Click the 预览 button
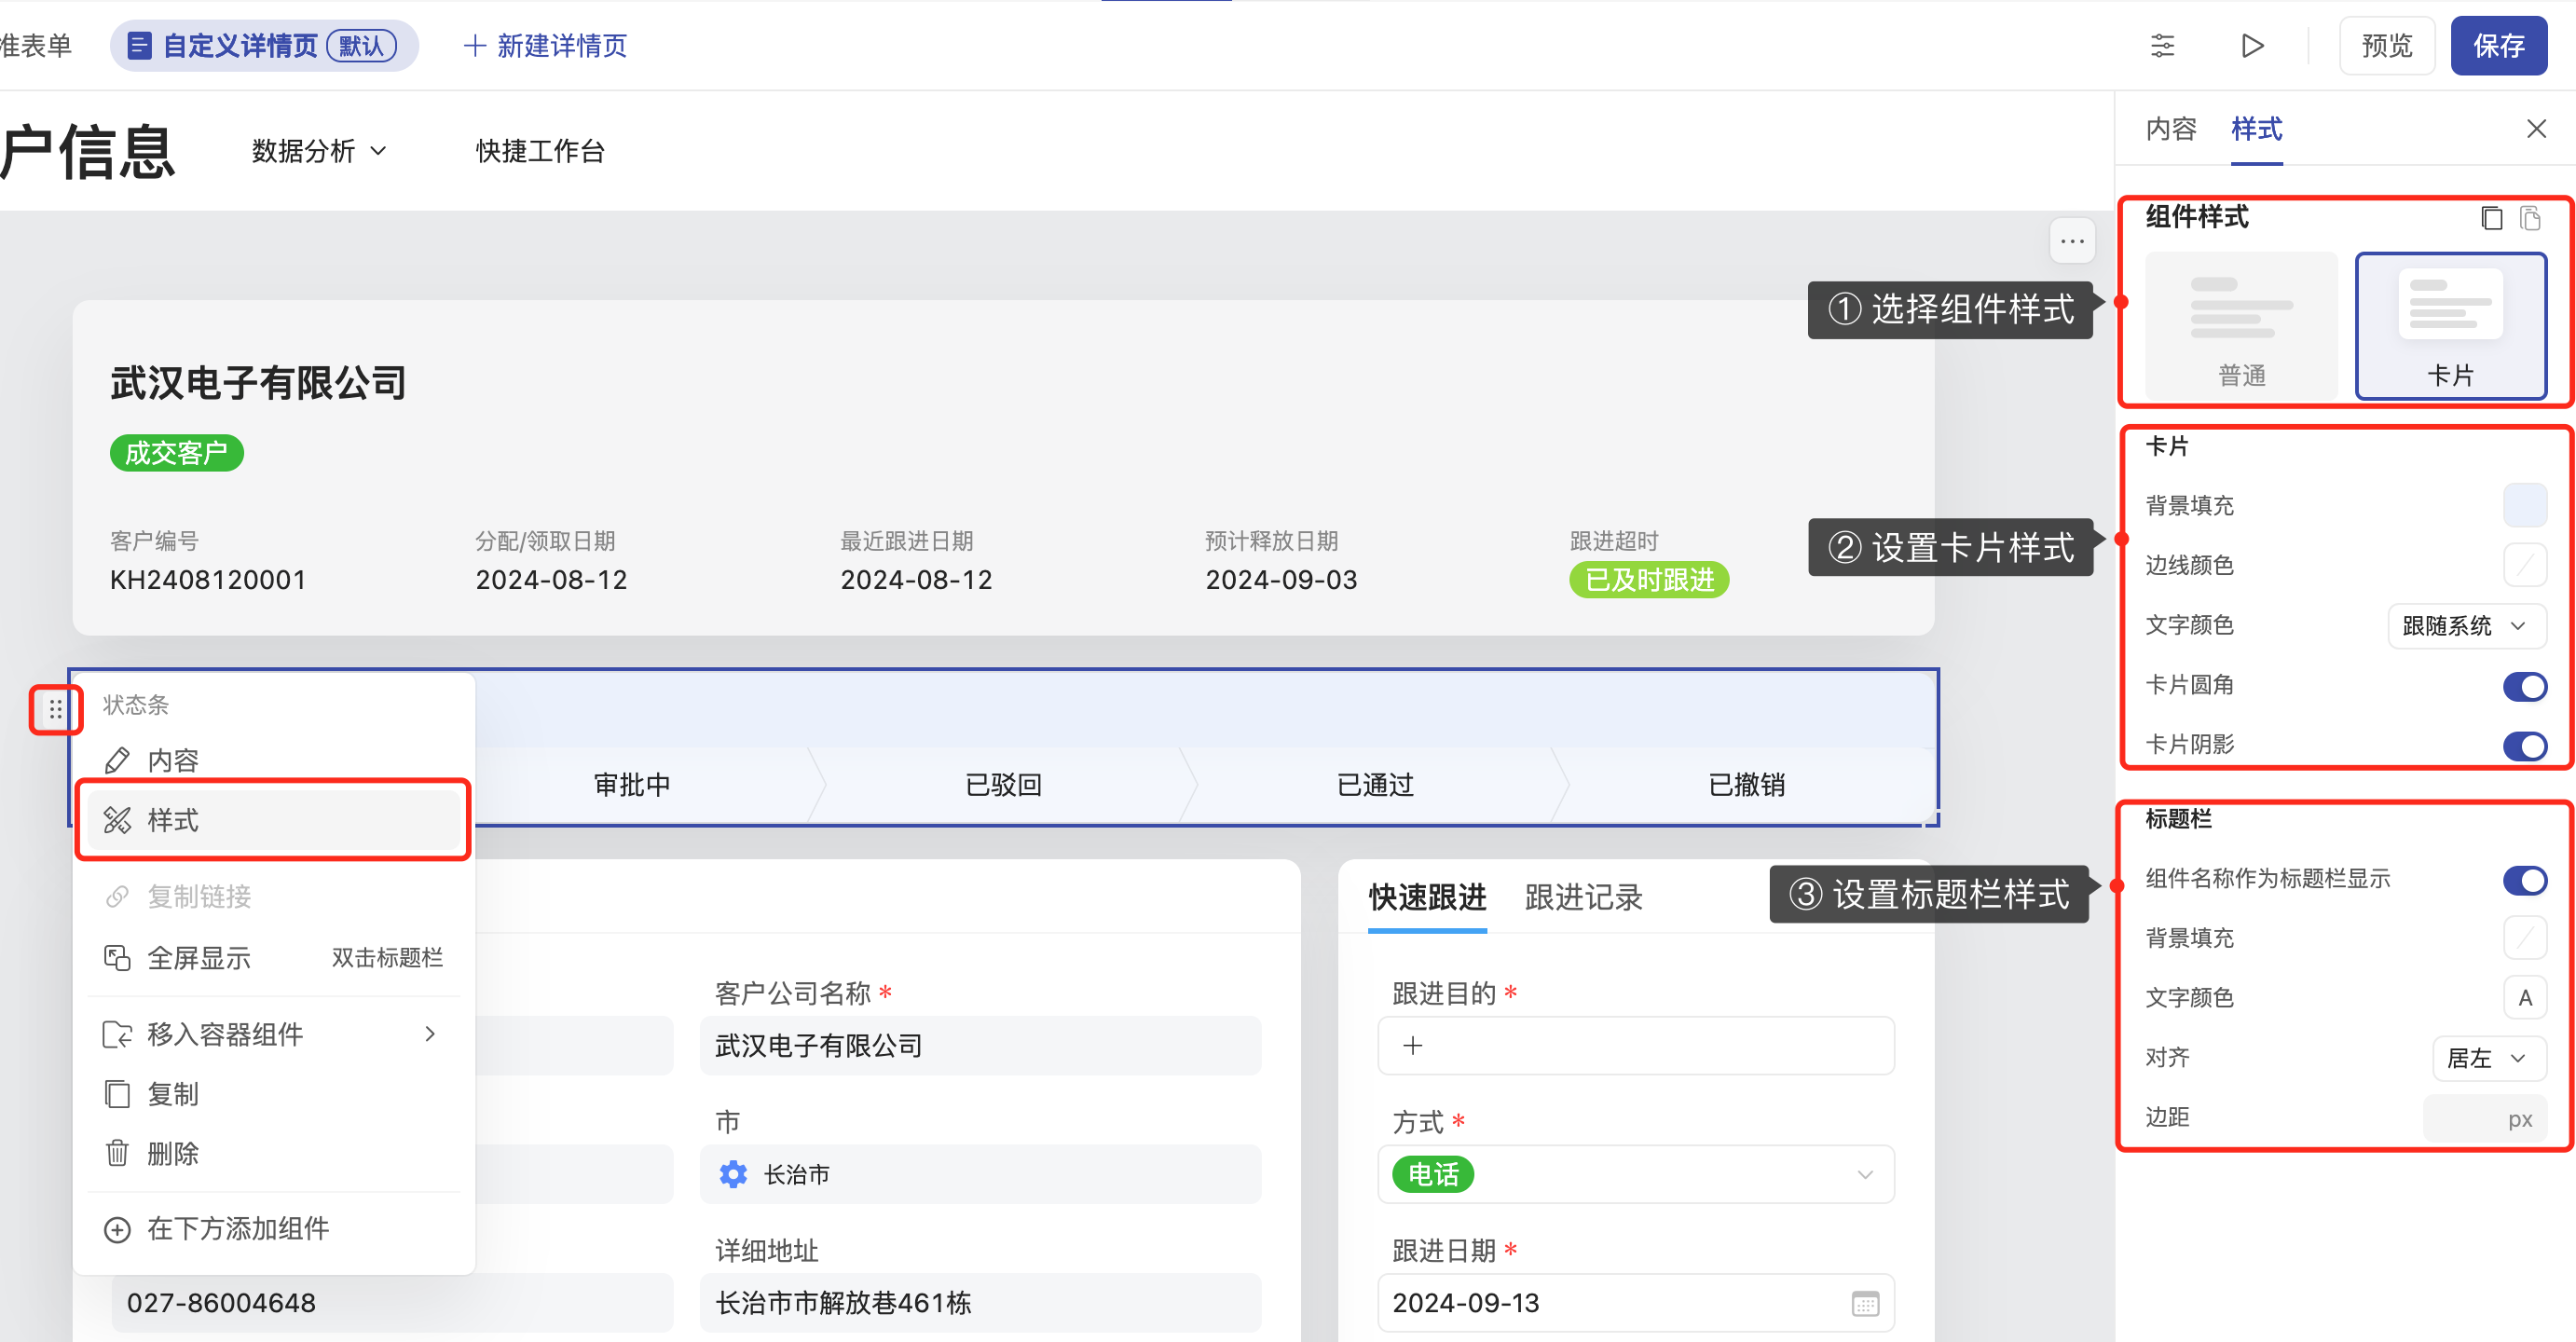The image size is (2576, 1342). 2386,46
